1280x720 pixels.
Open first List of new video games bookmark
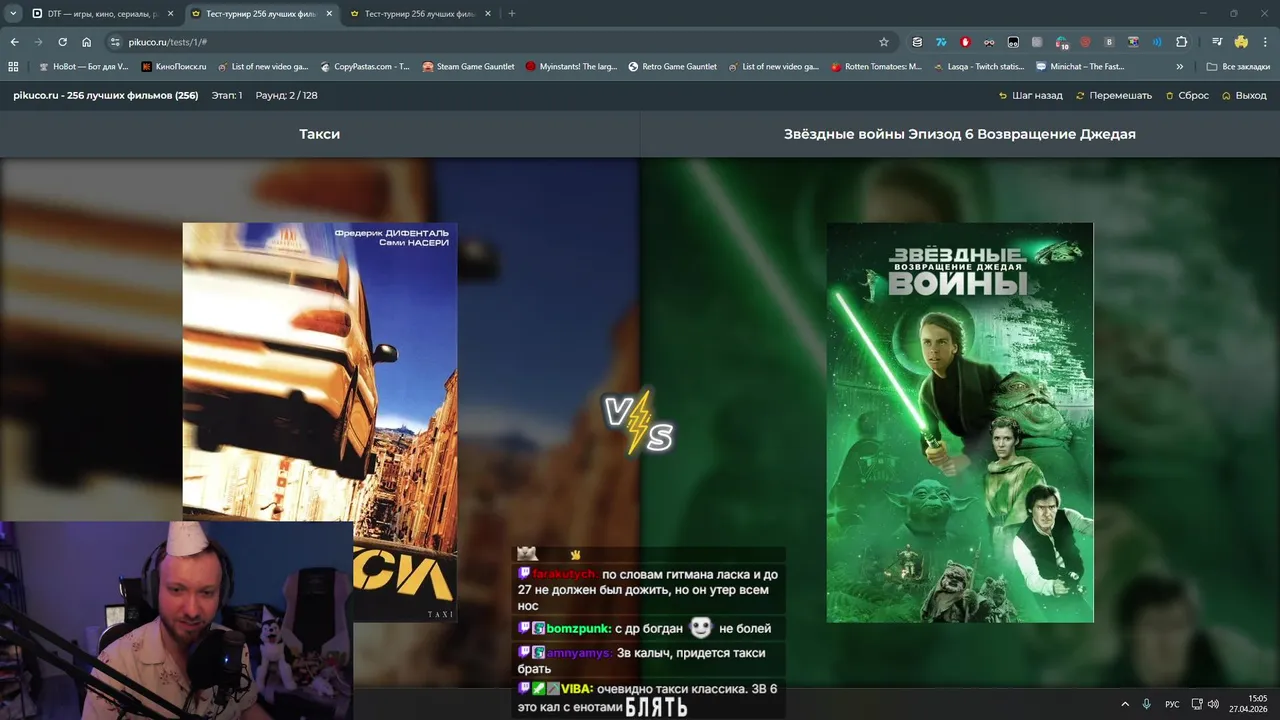coord(263,67)
